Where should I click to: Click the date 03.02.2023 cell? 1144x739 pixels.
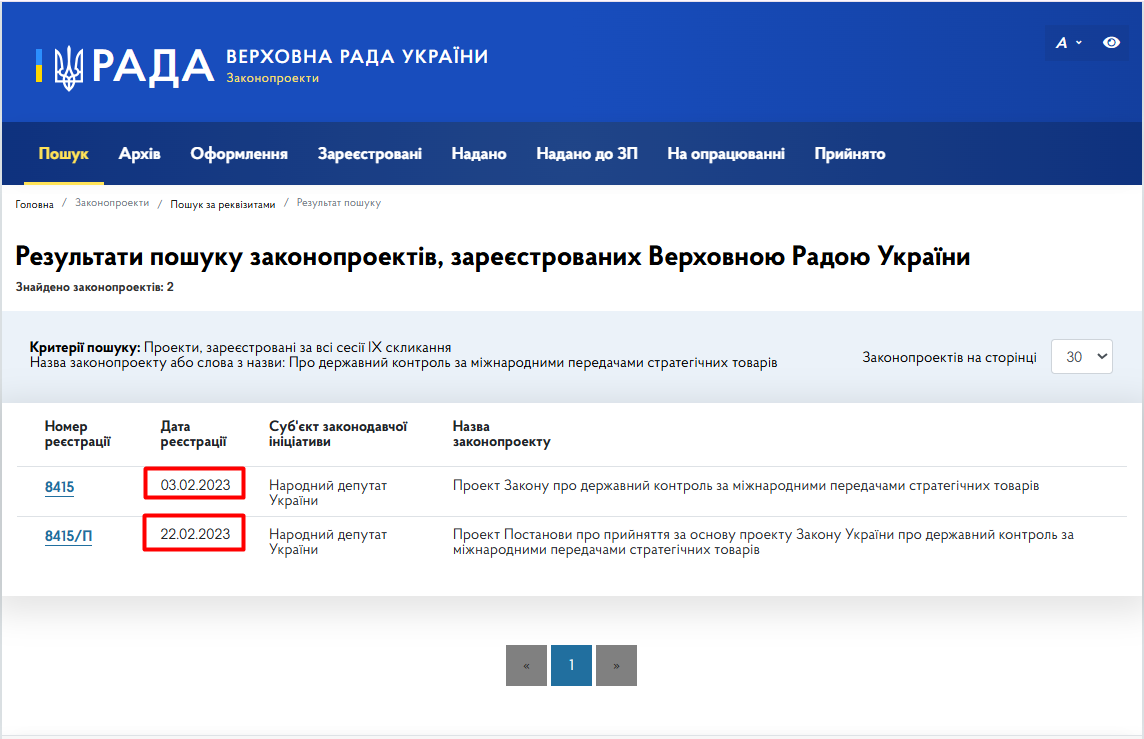195,485
